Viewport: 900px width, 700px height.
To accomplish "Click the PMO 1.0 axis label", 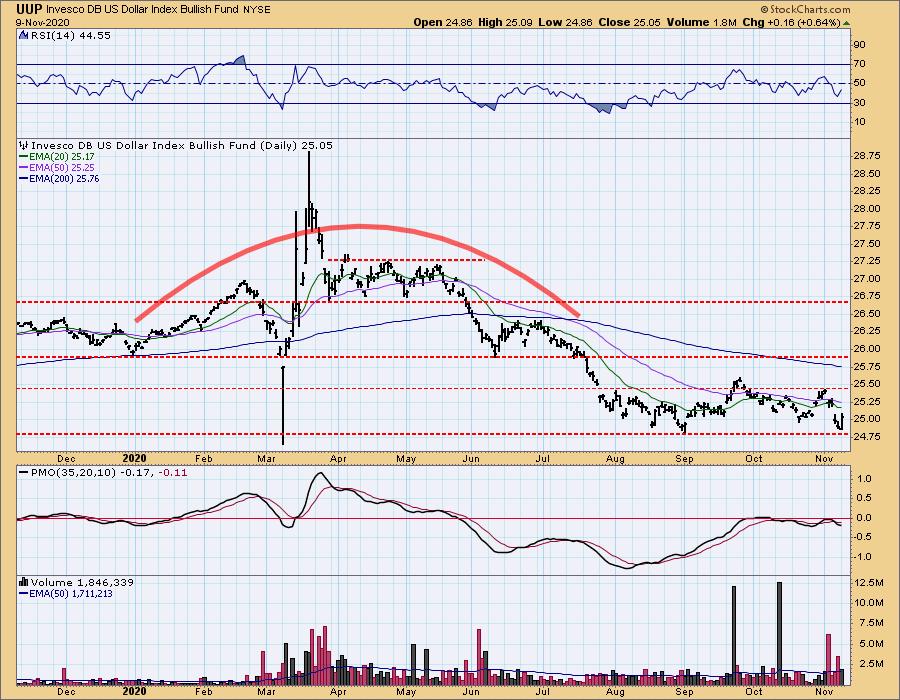I will (864, 479).
